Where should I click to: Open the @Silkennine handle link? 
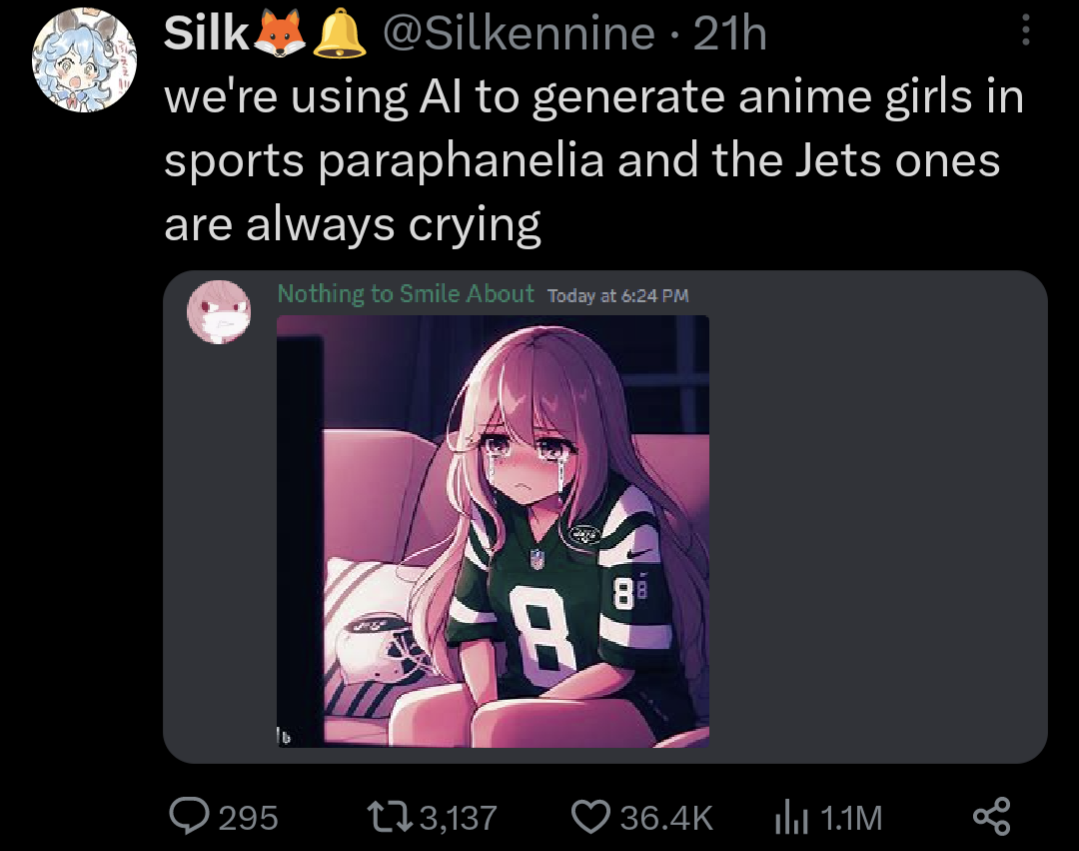(x=518, y=34)
